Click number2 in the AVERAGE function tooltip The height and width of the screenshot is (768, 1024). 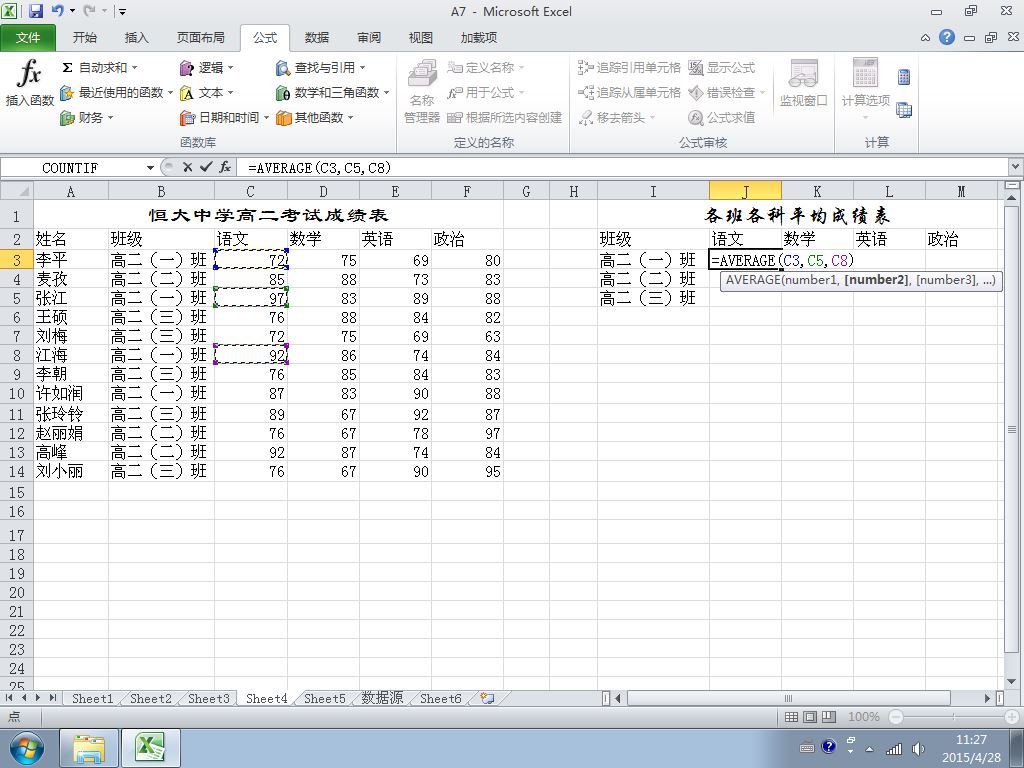click(x=876, y=280)
